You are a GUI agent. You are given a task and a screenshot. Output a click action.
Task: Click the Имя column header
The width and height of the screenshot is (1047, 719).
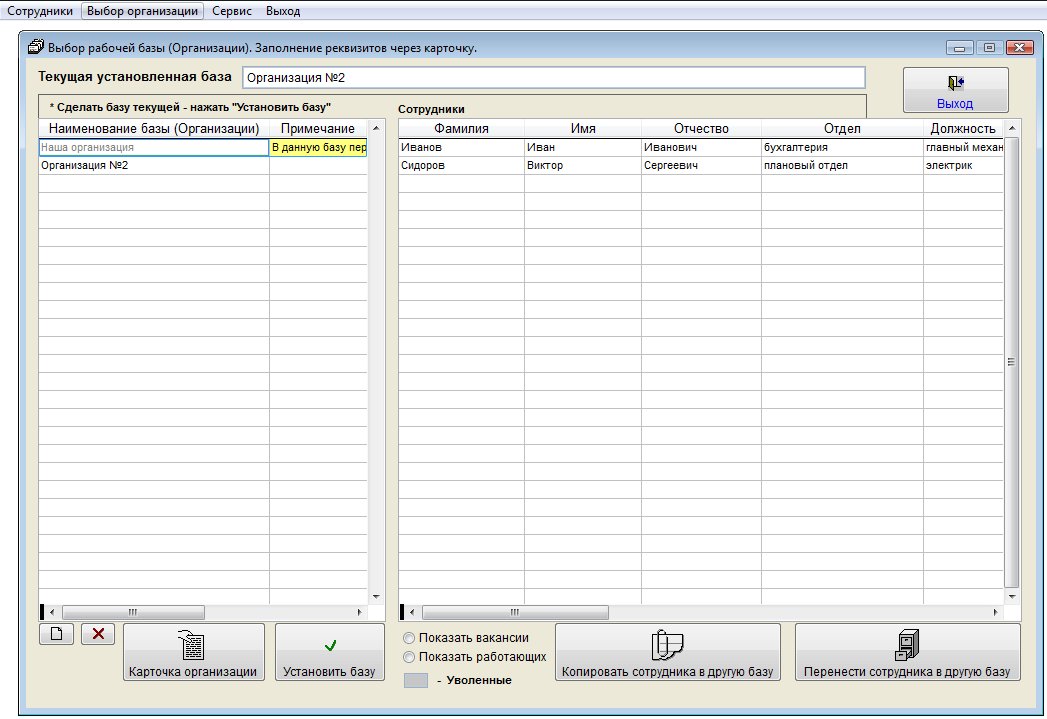pos(583,128)
